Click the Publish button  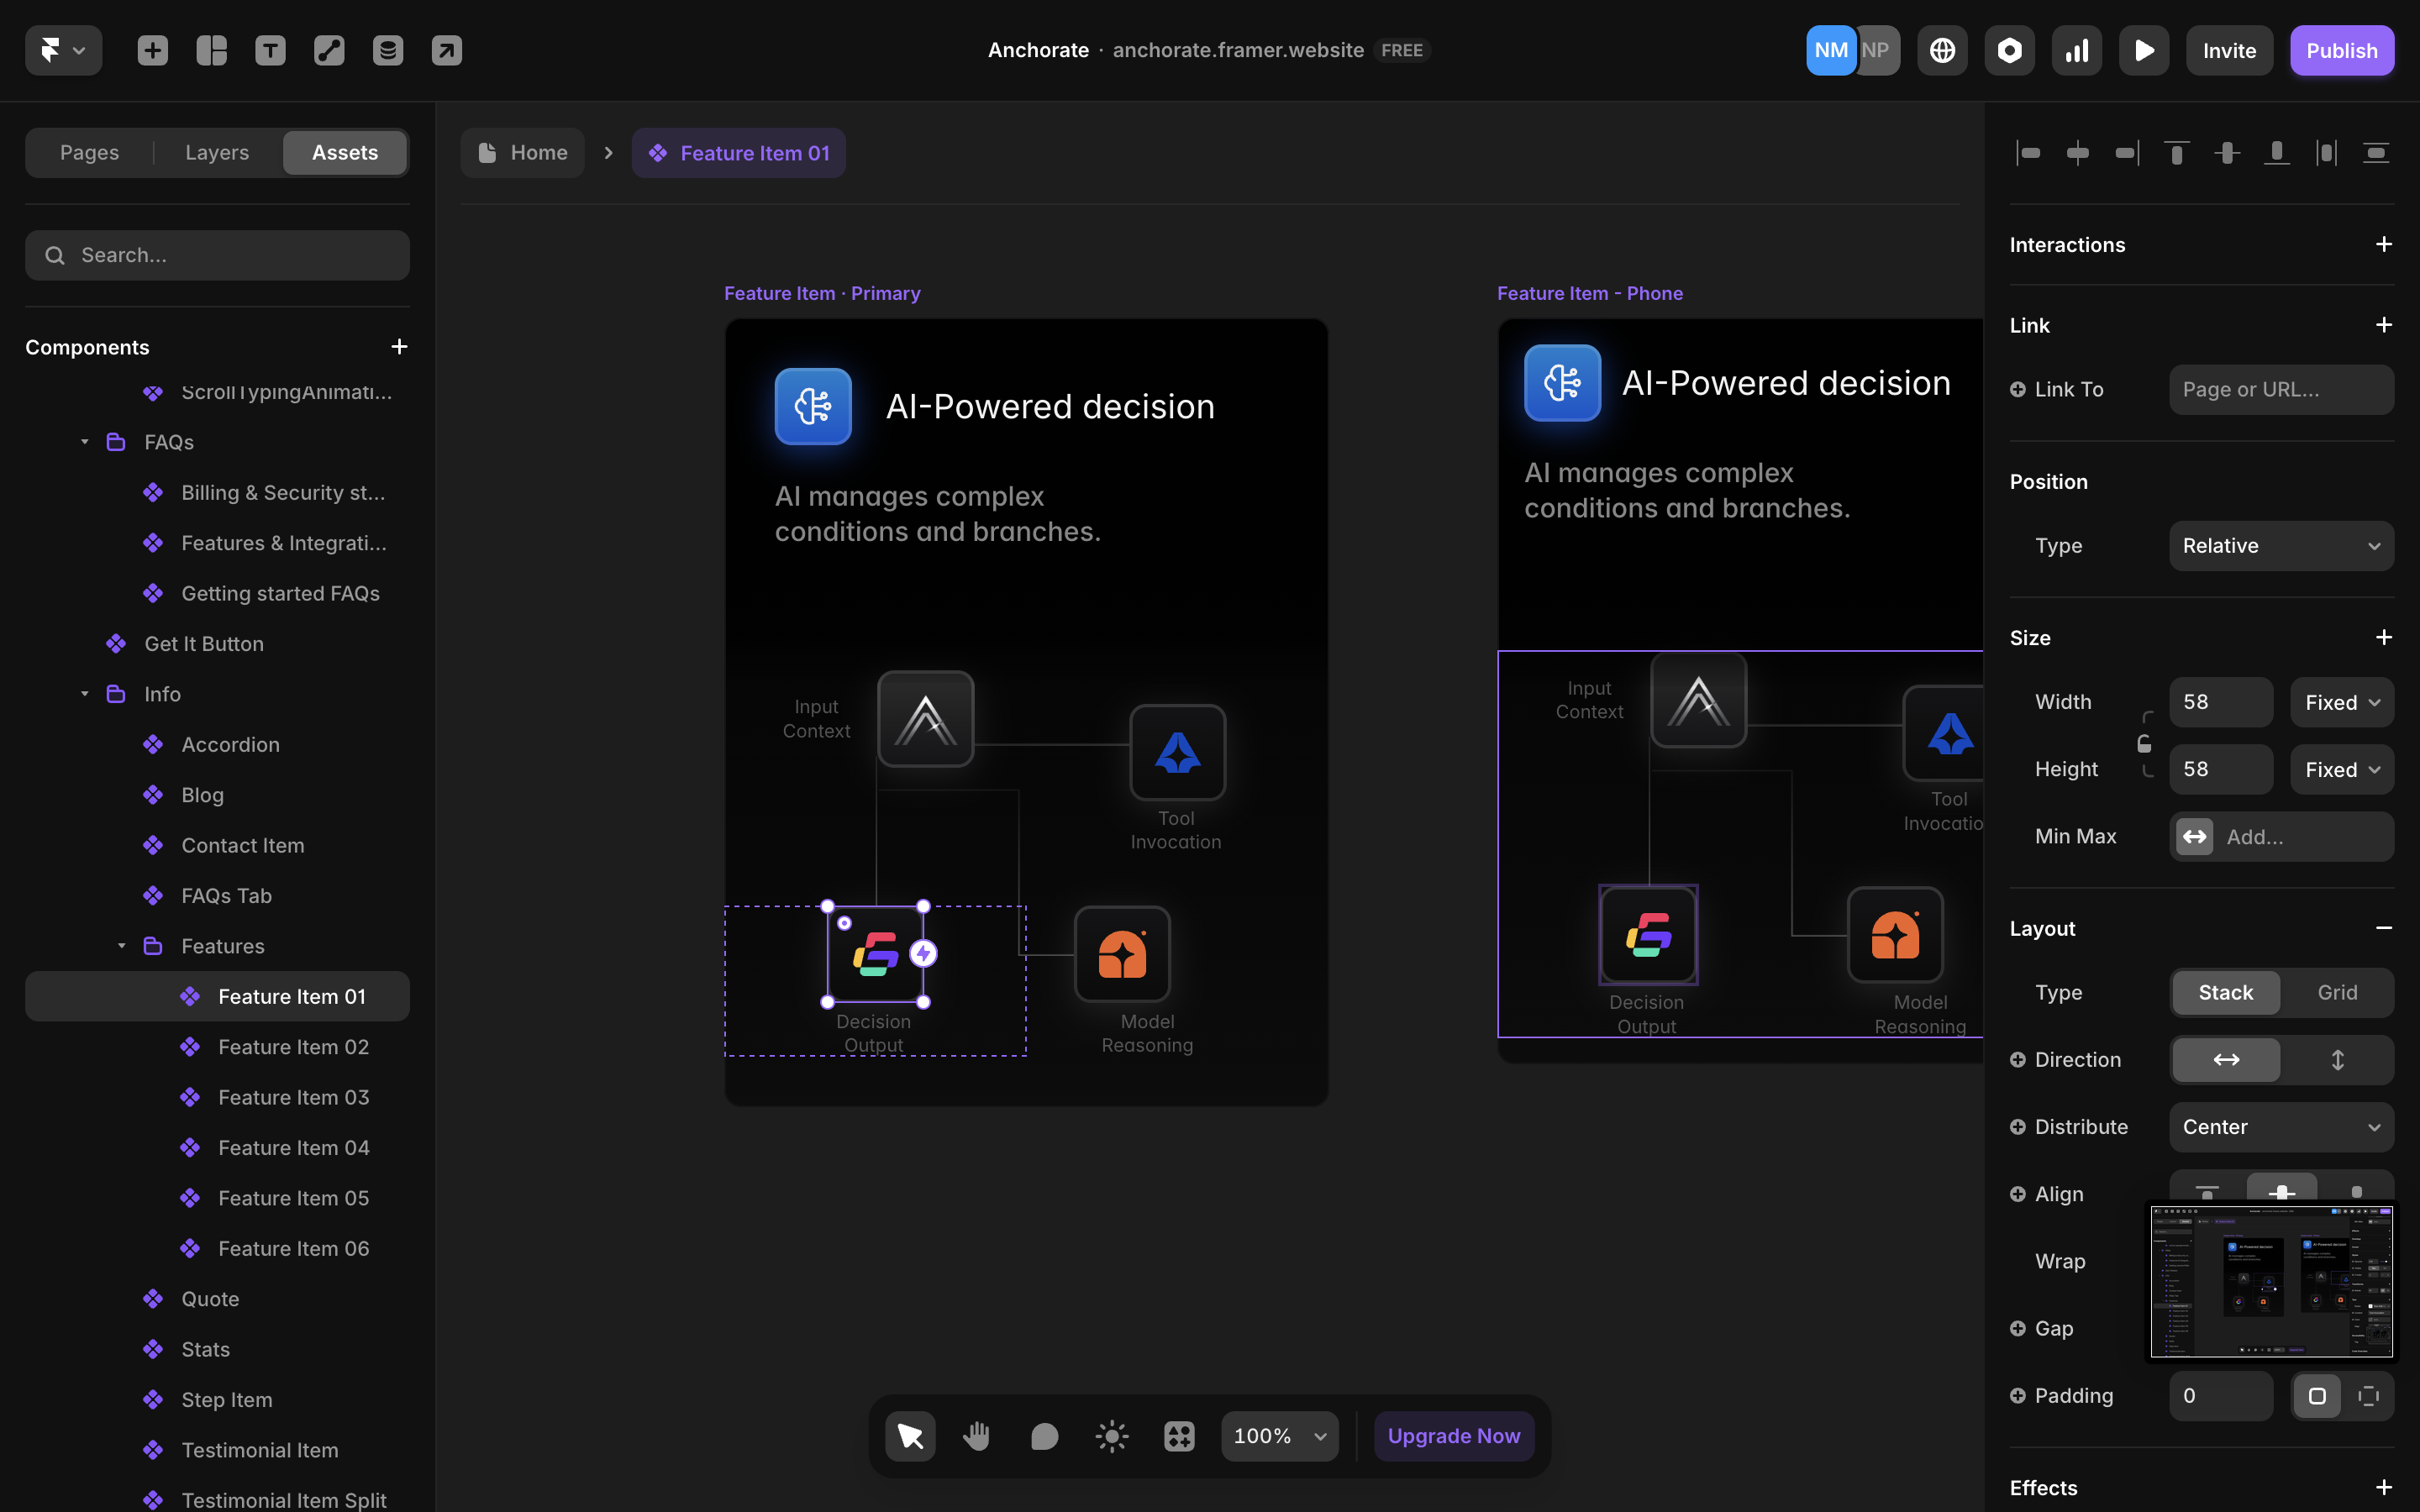point(2341,50)
